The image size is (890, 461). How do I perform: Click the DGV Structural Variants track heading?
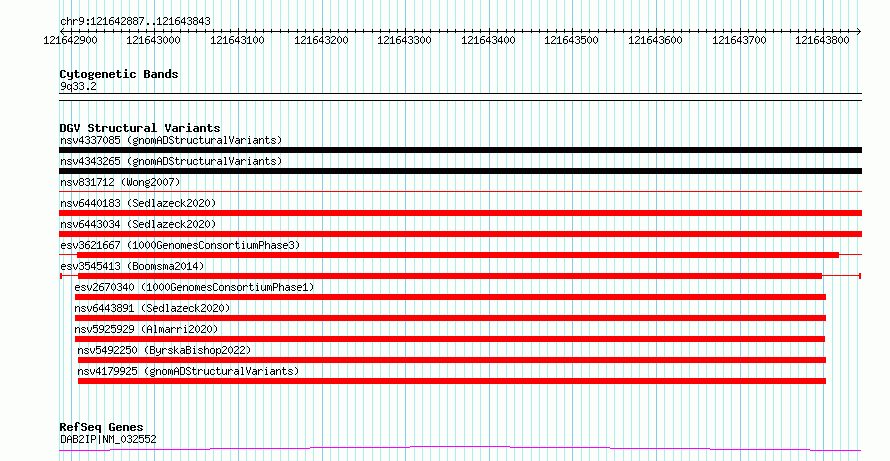[140, 128]
